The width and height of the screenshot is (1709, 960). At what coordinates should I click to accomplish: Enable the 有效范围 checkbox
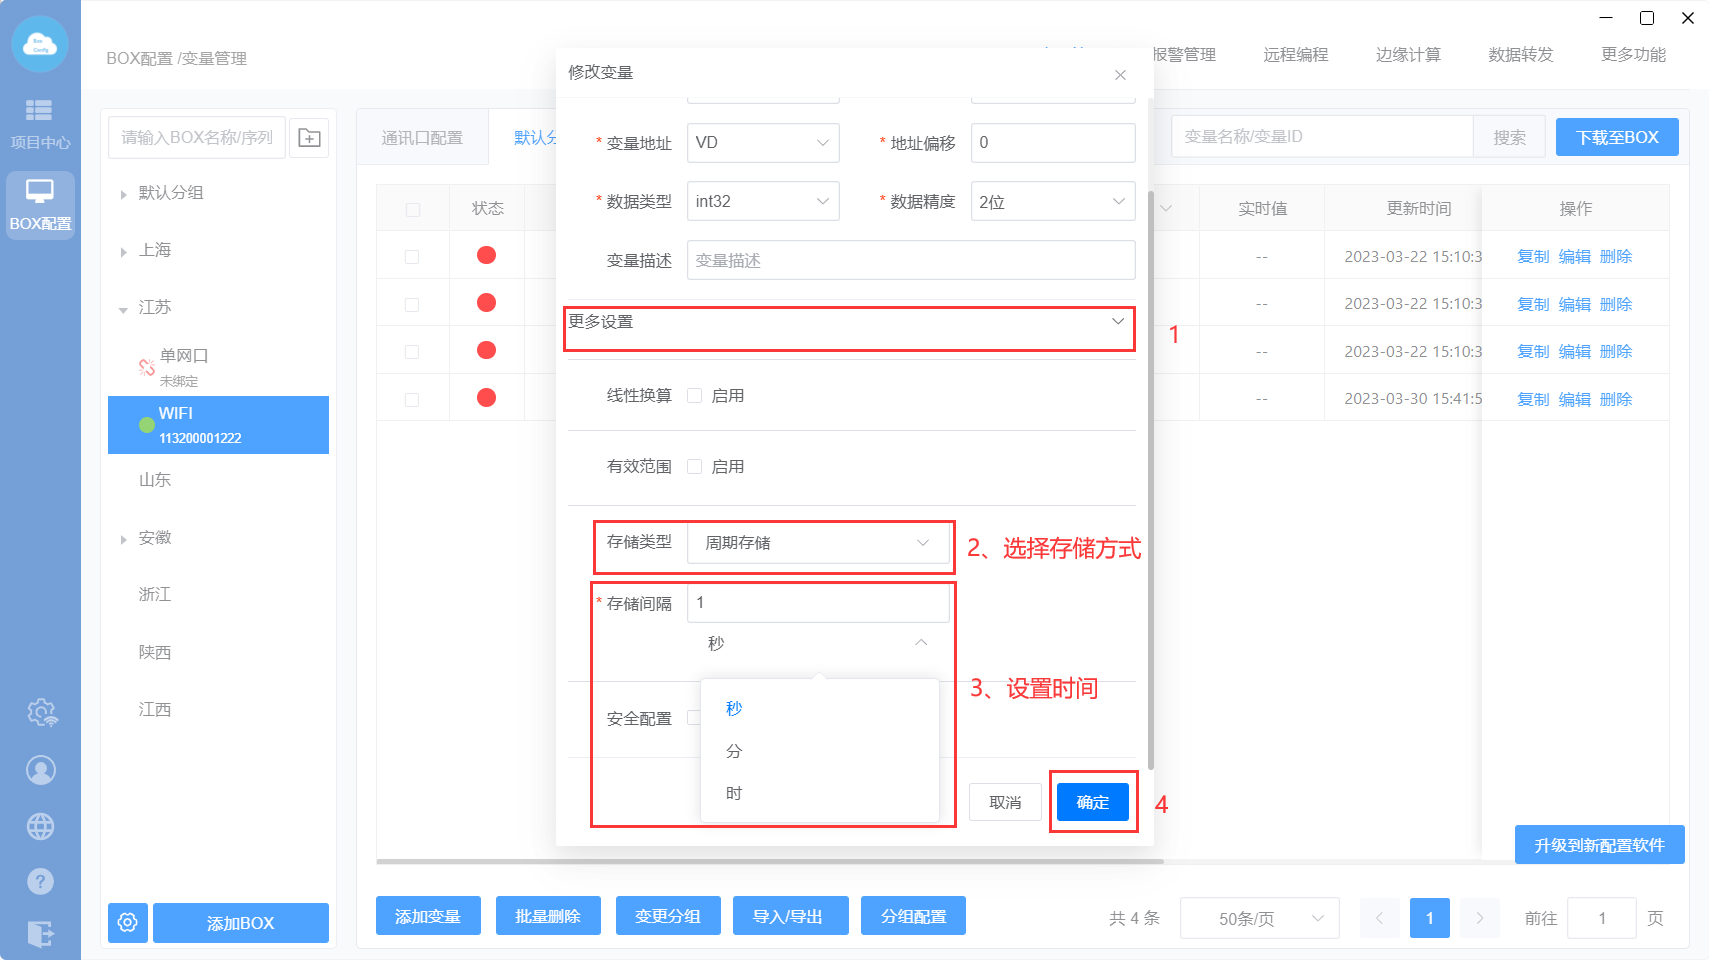695,467
